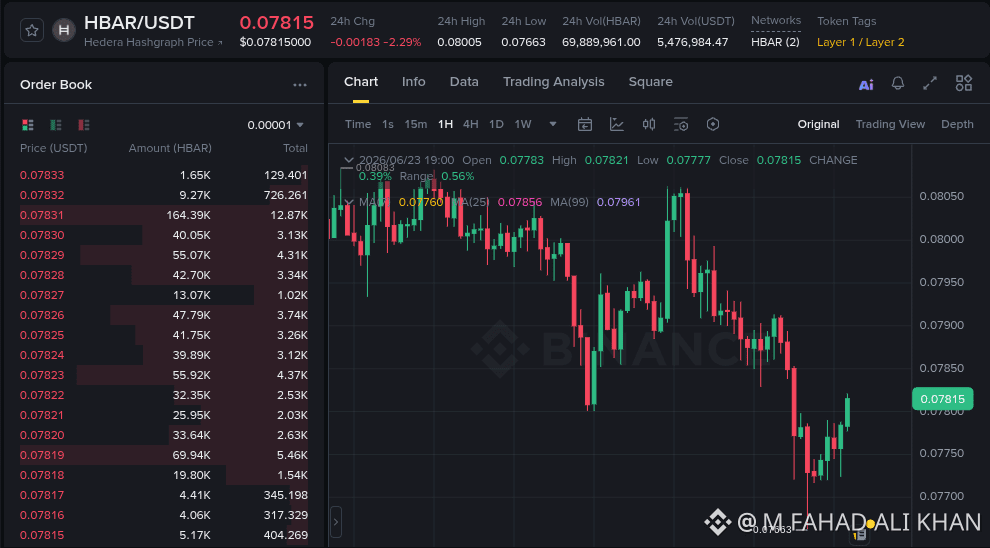This screenshot has width=990, height=548.
Task: Show combined buy and sell order book view
Action: coord(28,125)
